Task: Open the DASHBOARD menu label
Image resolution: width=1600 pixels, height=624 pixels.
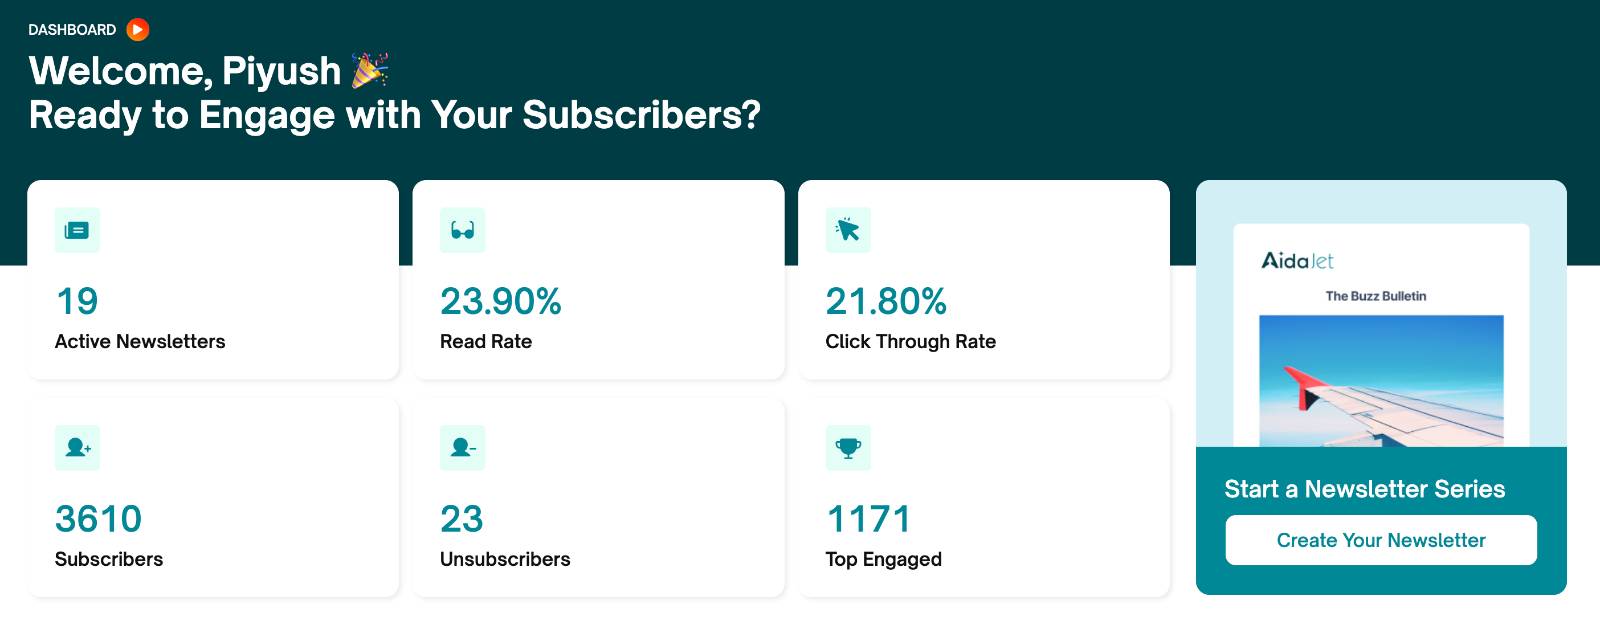Action: [72, 29]
